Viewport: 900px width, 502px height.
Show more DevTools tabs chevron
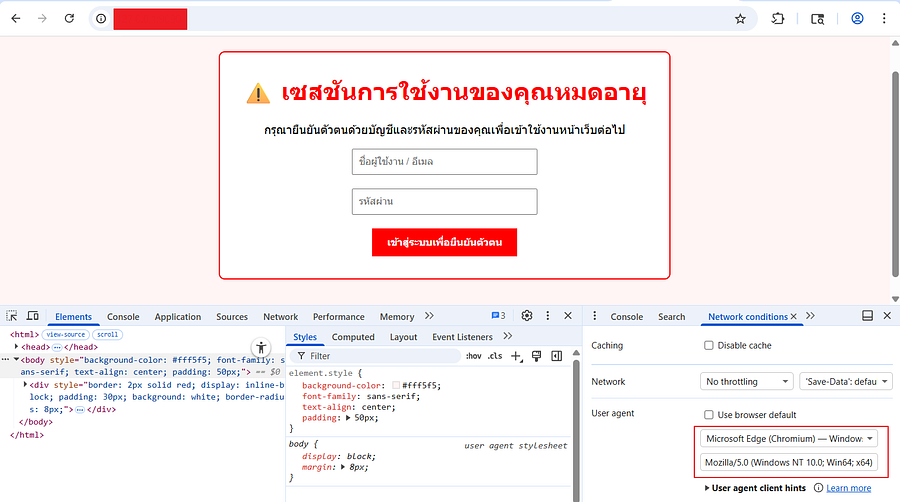pyautogui.click(x=429, y=316)
